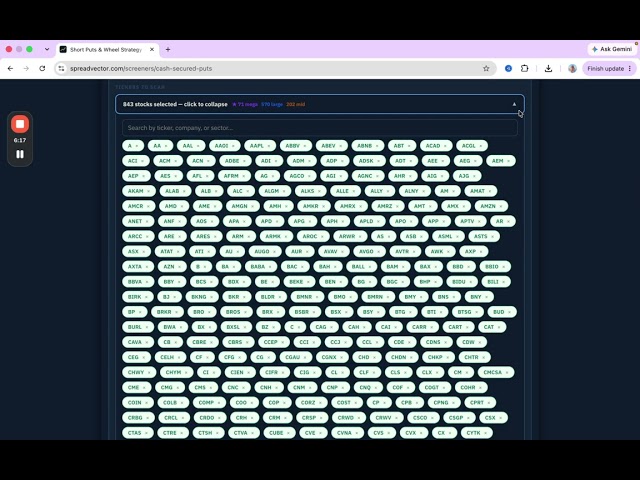Click the BMY ticker chip
Viewport: 640px width, 480px height.
click(x=413, y=297)
